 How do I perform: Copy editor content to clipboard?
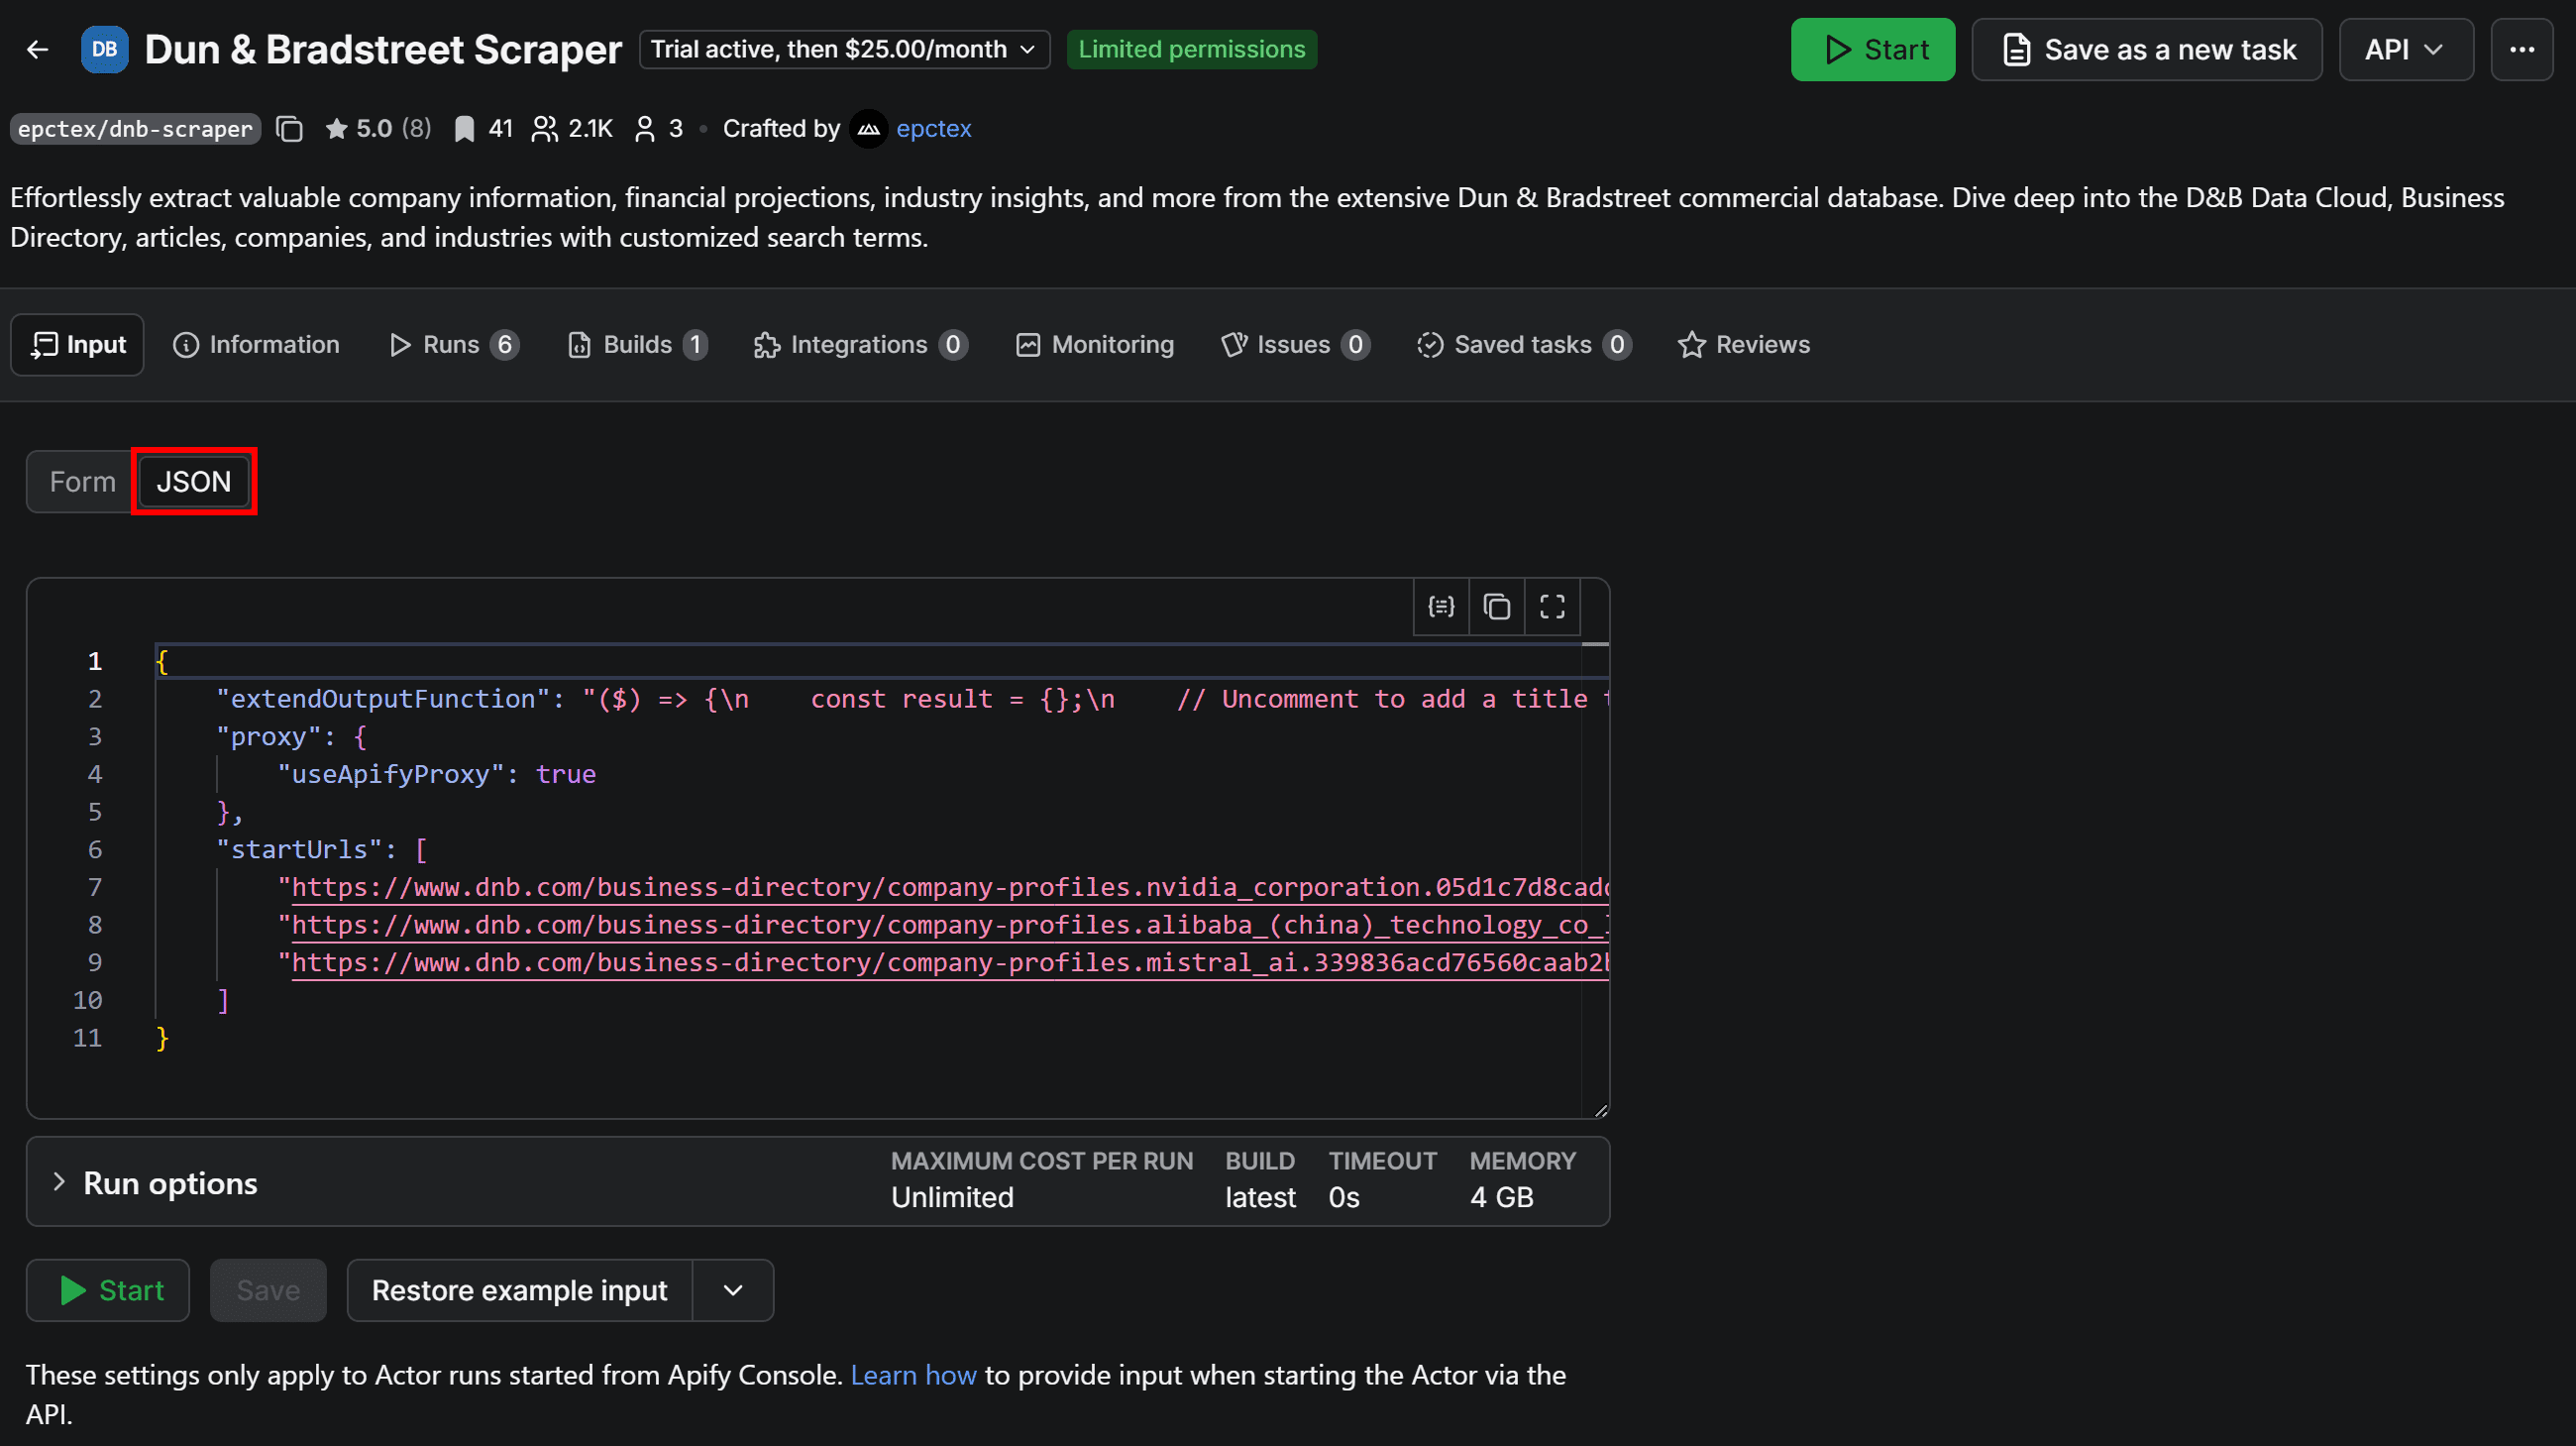[1496, 606]
